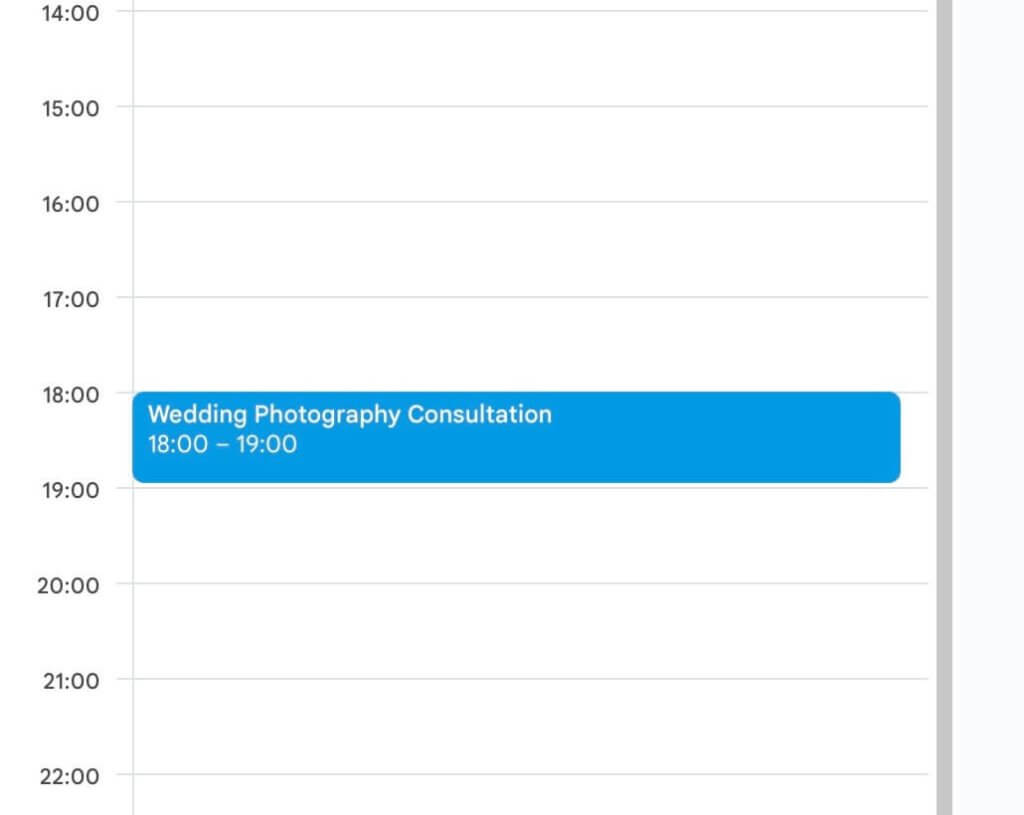1024x815 pixels.
Task: Select the 16:00 hour label
Action: pos(70,204)
